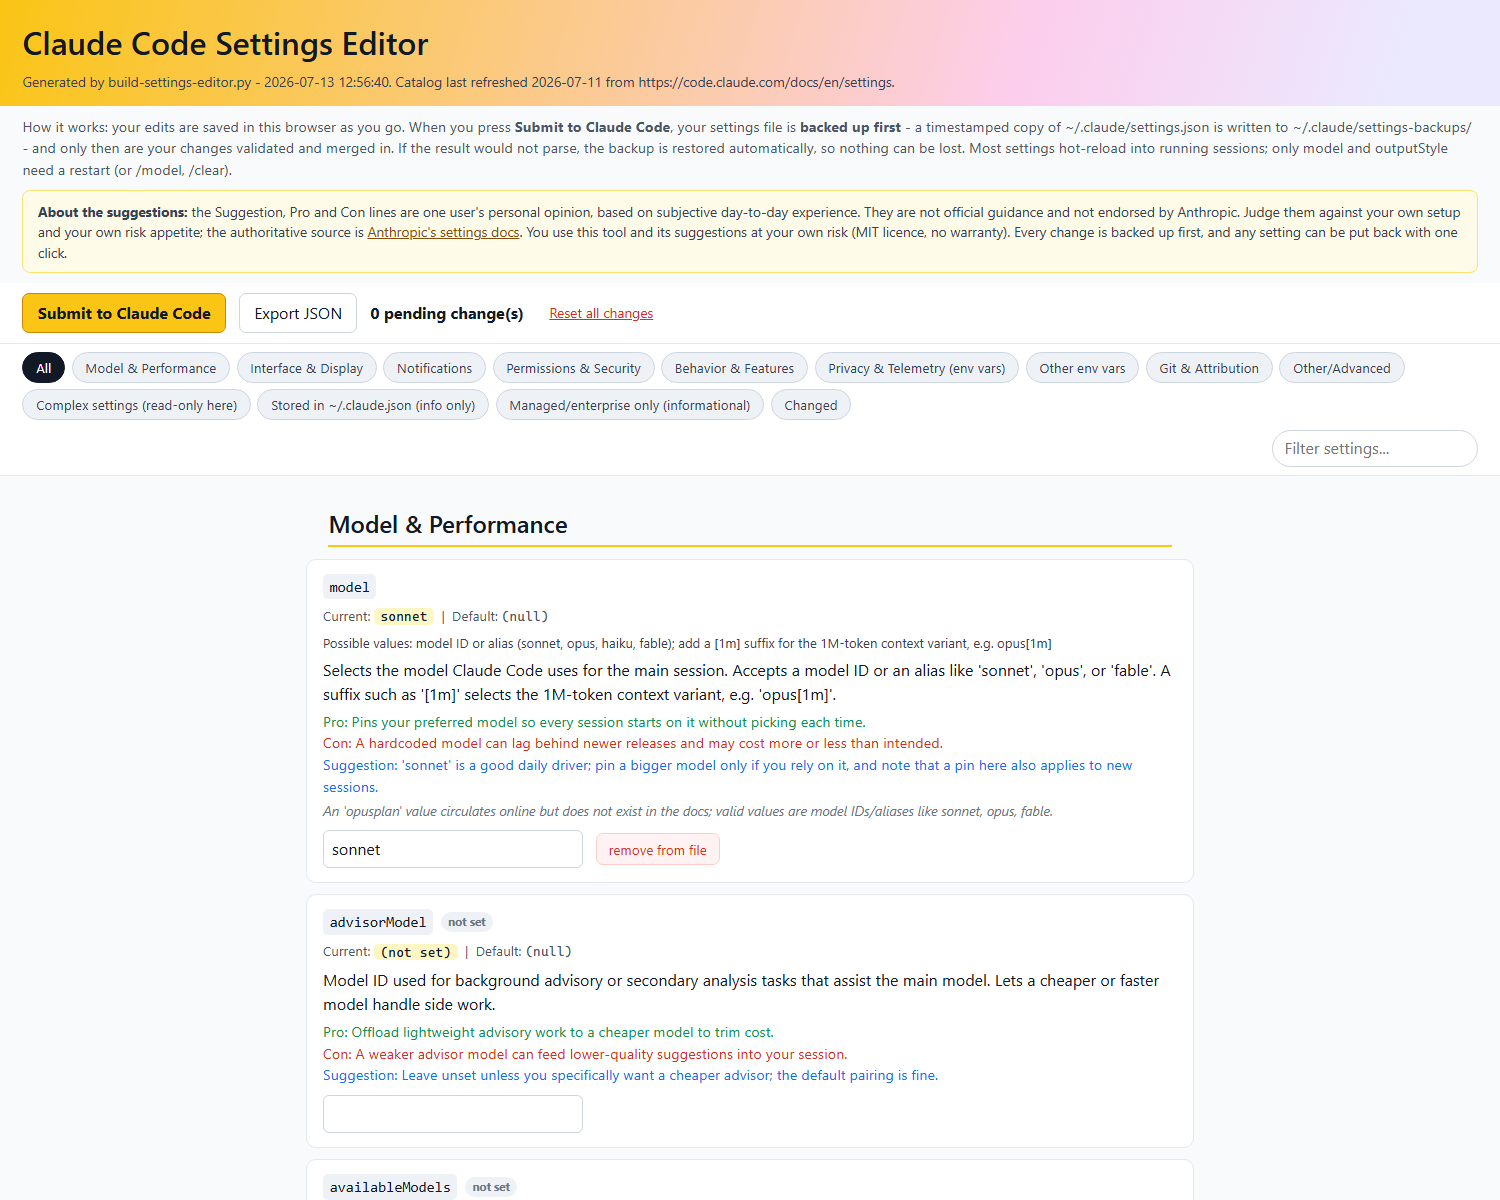
Task: Switch to Behavior & Features category
Action: pos(734,368)
